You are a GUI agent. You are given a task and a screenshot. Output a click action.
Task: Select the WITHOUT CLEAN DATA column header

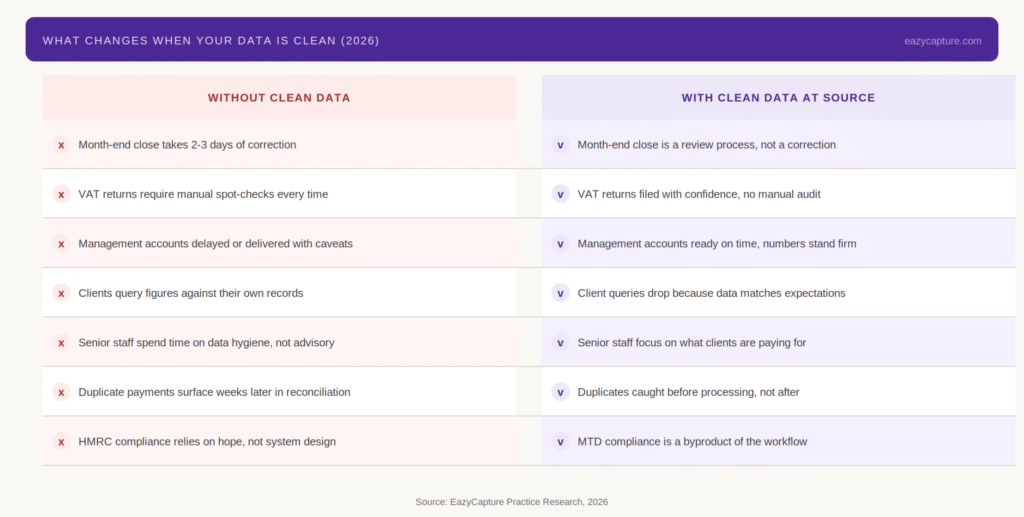click(x=279, y=98)
